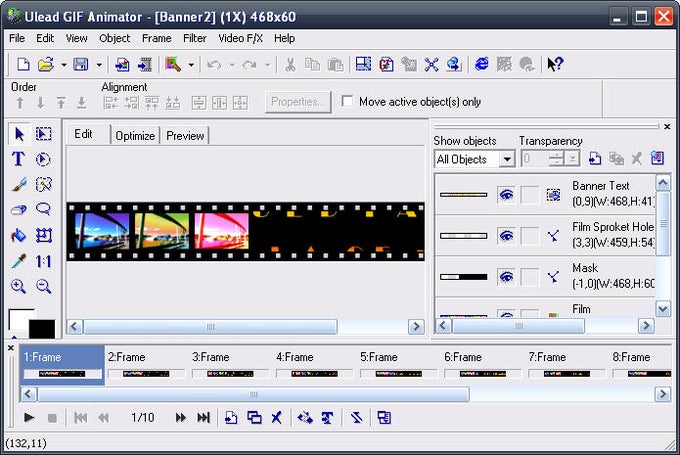Viewport: 680px width, 455px height.
Task: Select the Paint brush tool
Action: pos(19,184)
